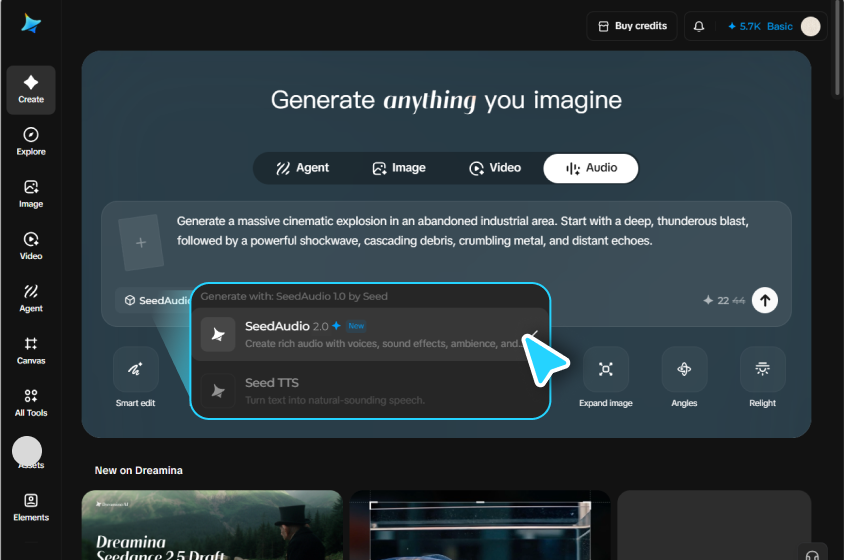Click 'Generate with: SeedAudio 1.0 by Seed' text
844x560 pixels.
tap(294, 296)
